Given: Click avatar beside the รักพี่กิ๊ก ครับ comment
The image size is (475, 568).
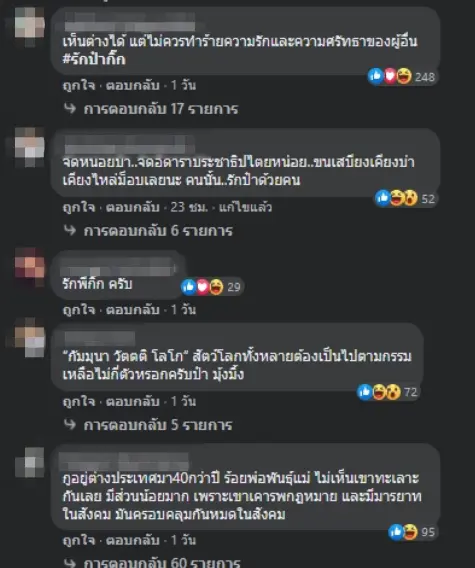Looking at the screenshot, I should pos(30,267).
